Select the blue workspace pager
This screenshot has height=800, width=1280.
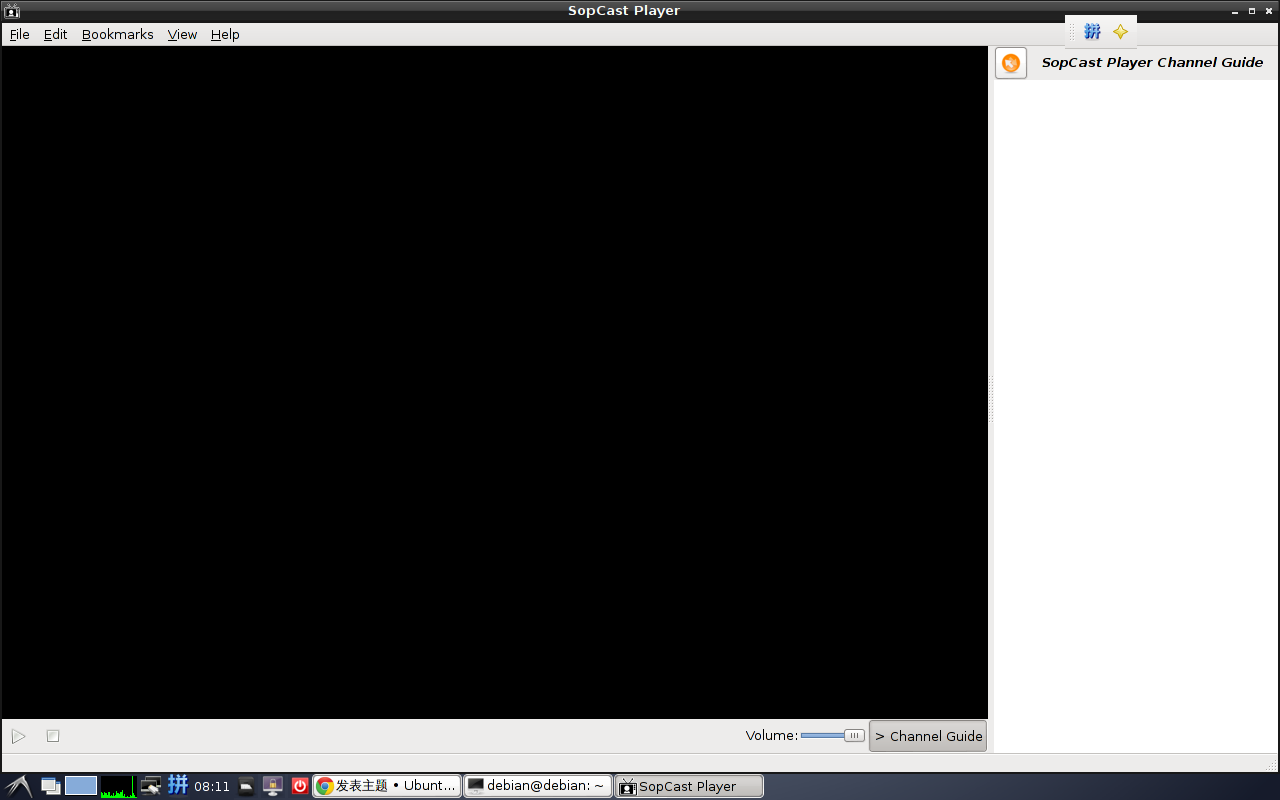[x=81, y=786]
